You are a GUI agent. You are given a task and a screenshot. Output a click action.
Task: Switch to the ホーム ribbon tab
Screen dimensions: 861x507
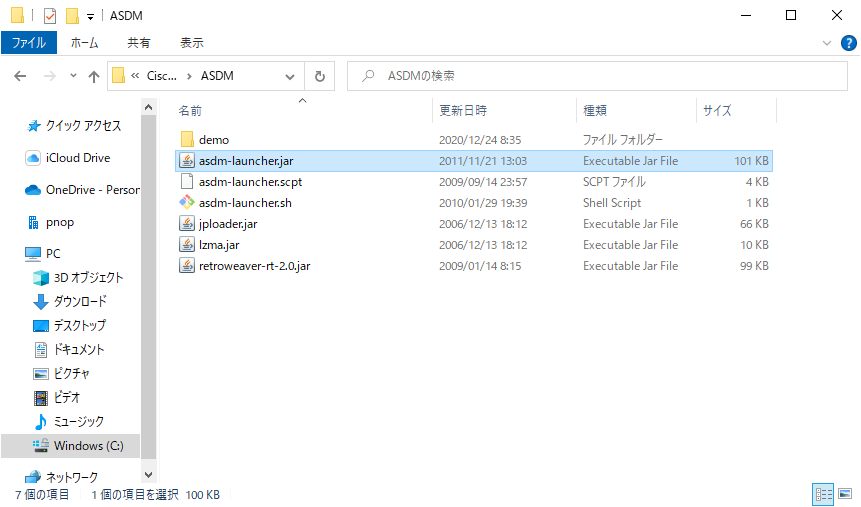pos(84,43)
